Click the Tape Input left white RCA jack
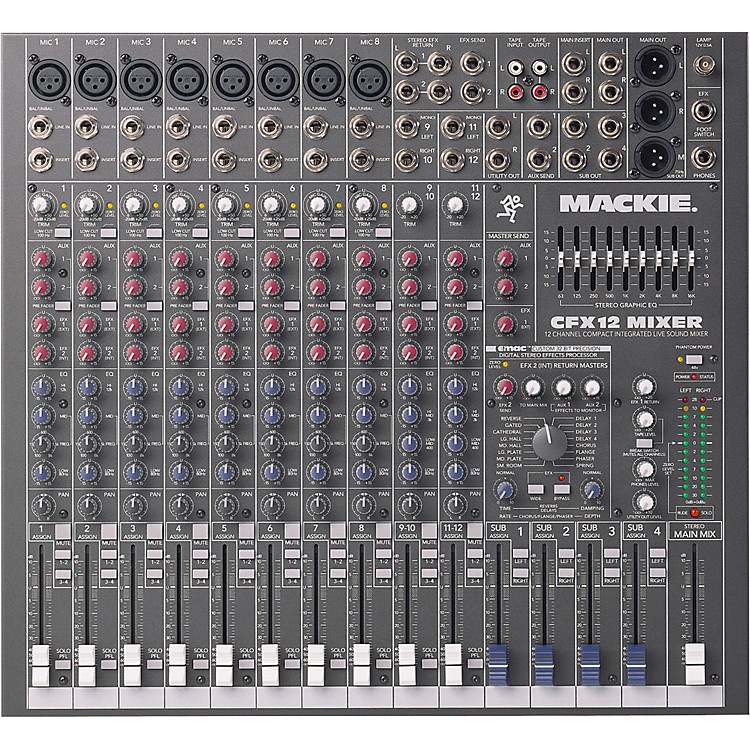 [x=515, y=68]
